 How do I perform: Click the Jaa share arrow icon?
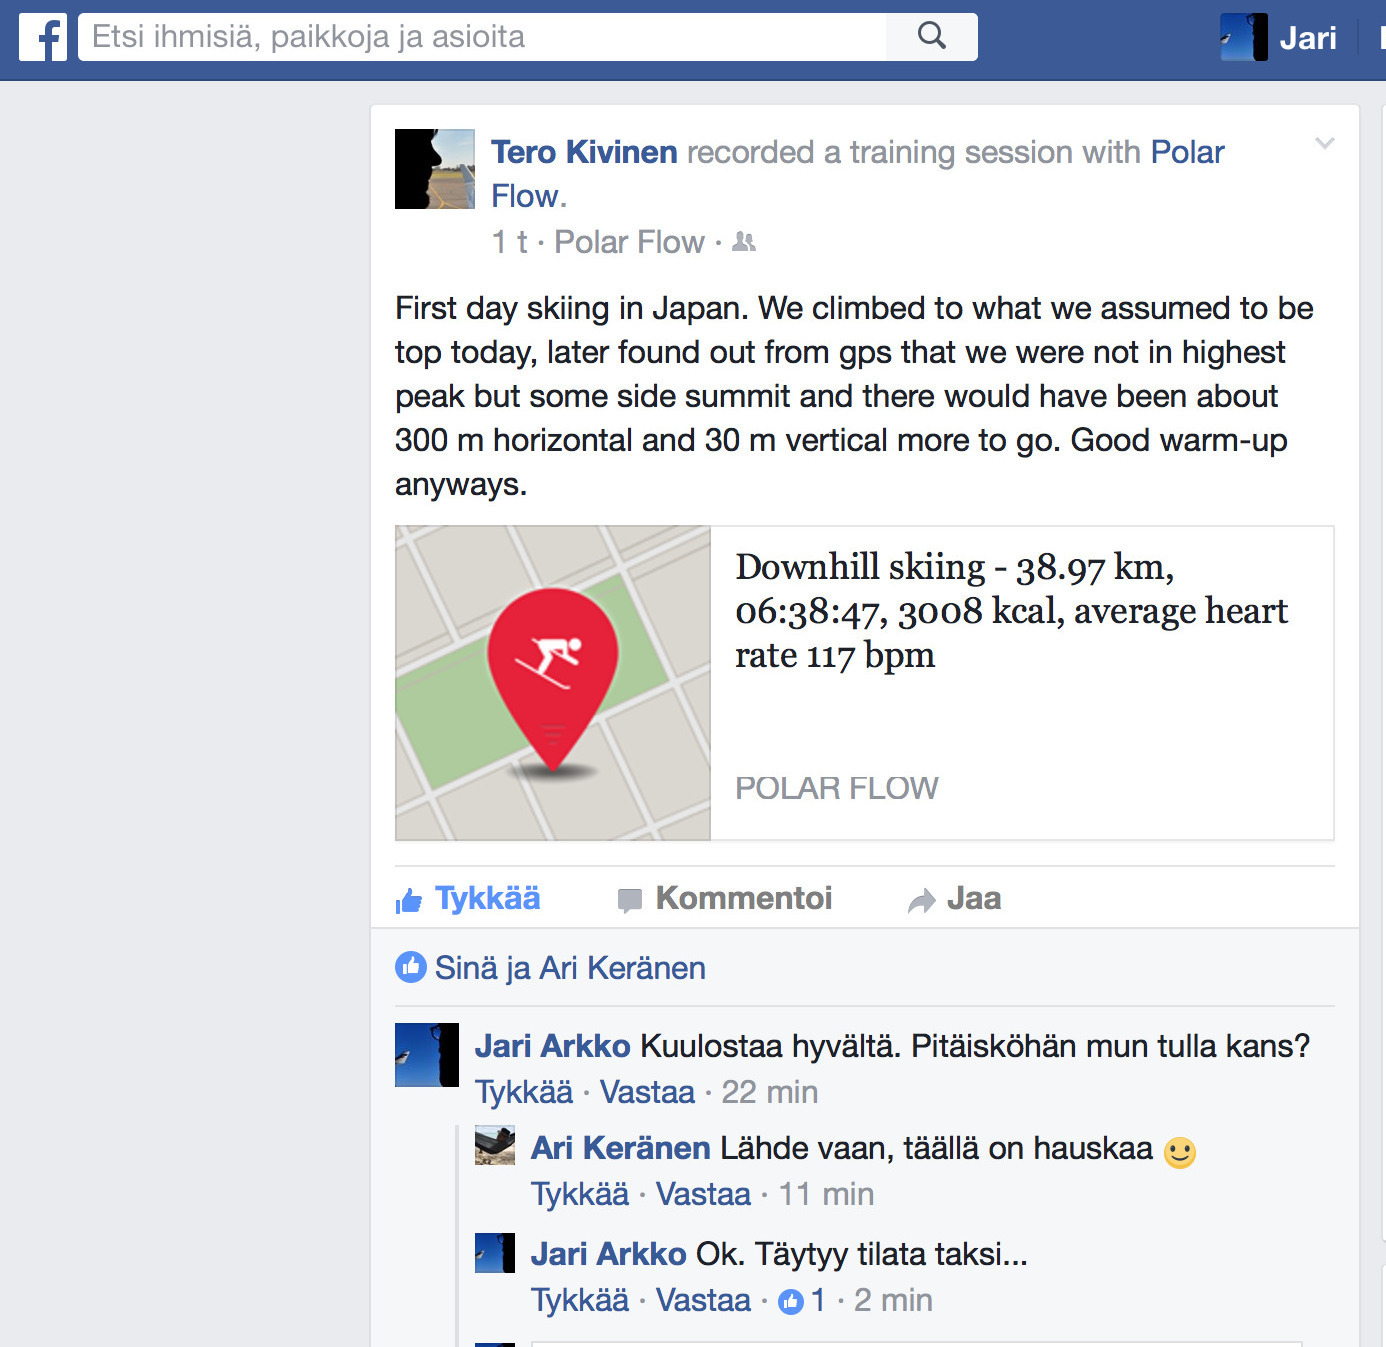pyautogui.click(x=921, y=900)
